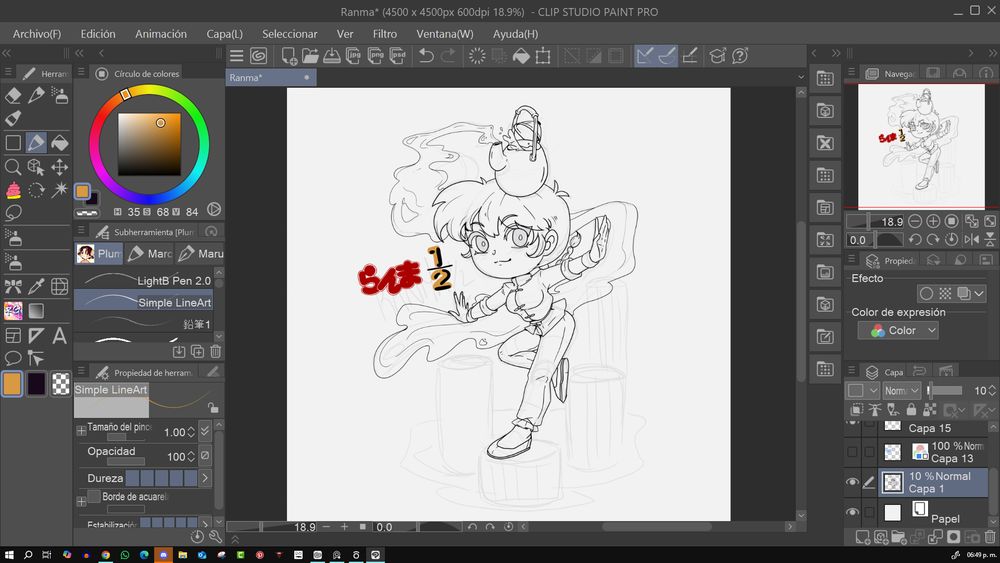Open the Color expression dropdown

(898, 330)
